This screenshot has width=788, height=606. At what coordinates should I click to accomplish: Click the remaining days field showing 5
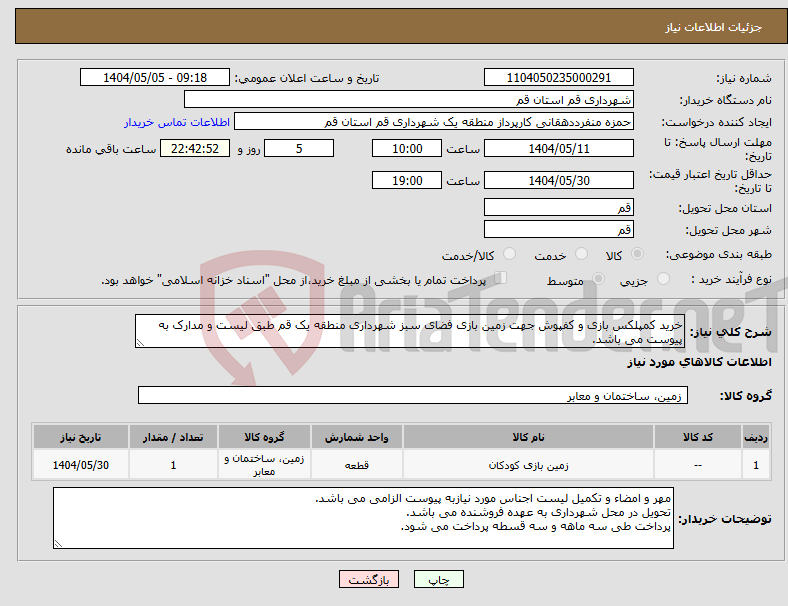click(299, 148)
